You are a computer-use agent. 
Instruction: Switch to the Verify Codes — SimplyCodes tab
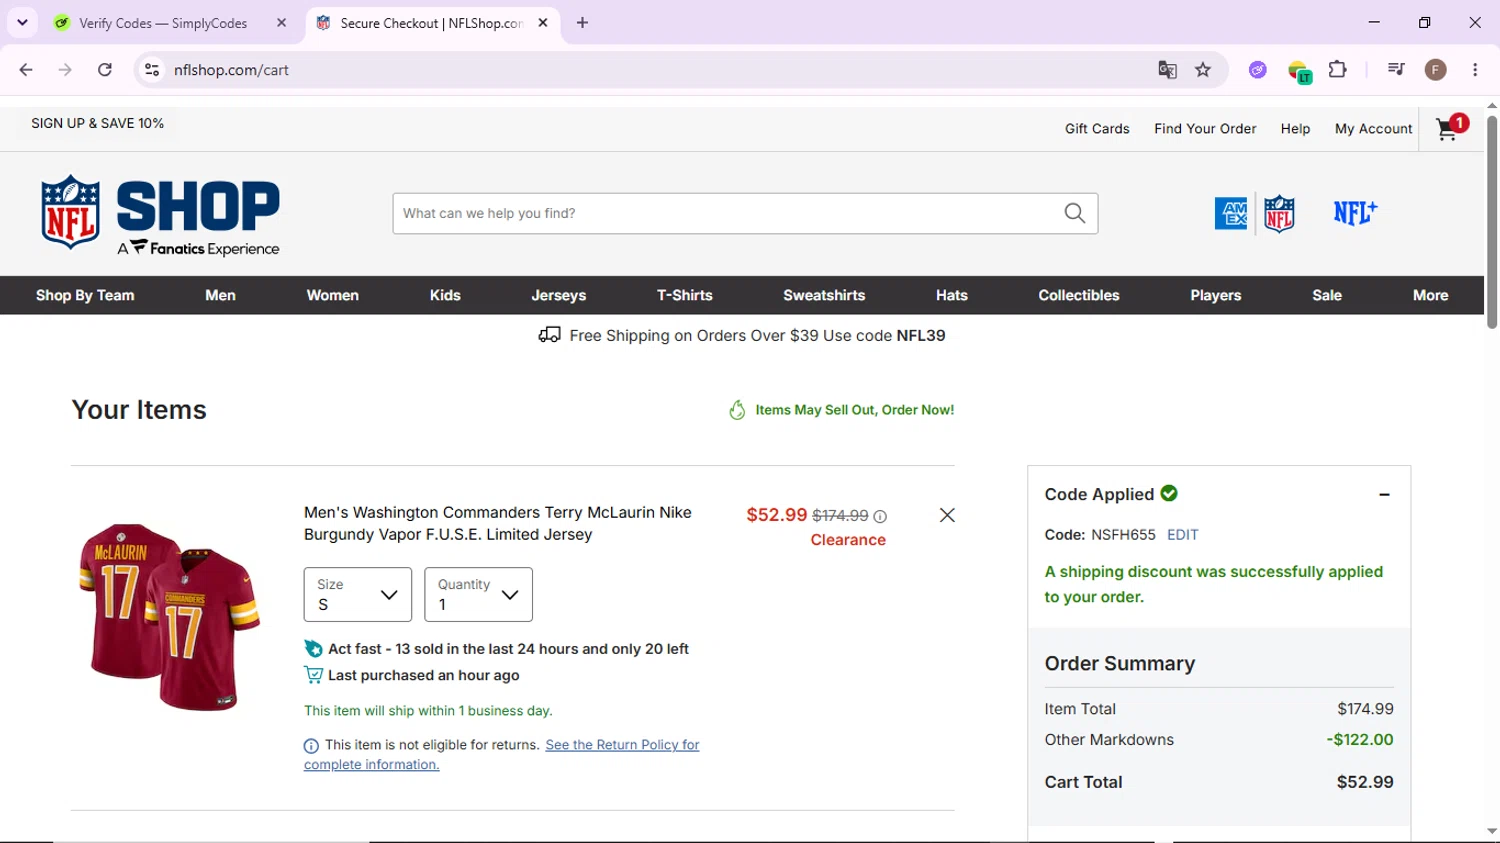click(x=163, y=23)
